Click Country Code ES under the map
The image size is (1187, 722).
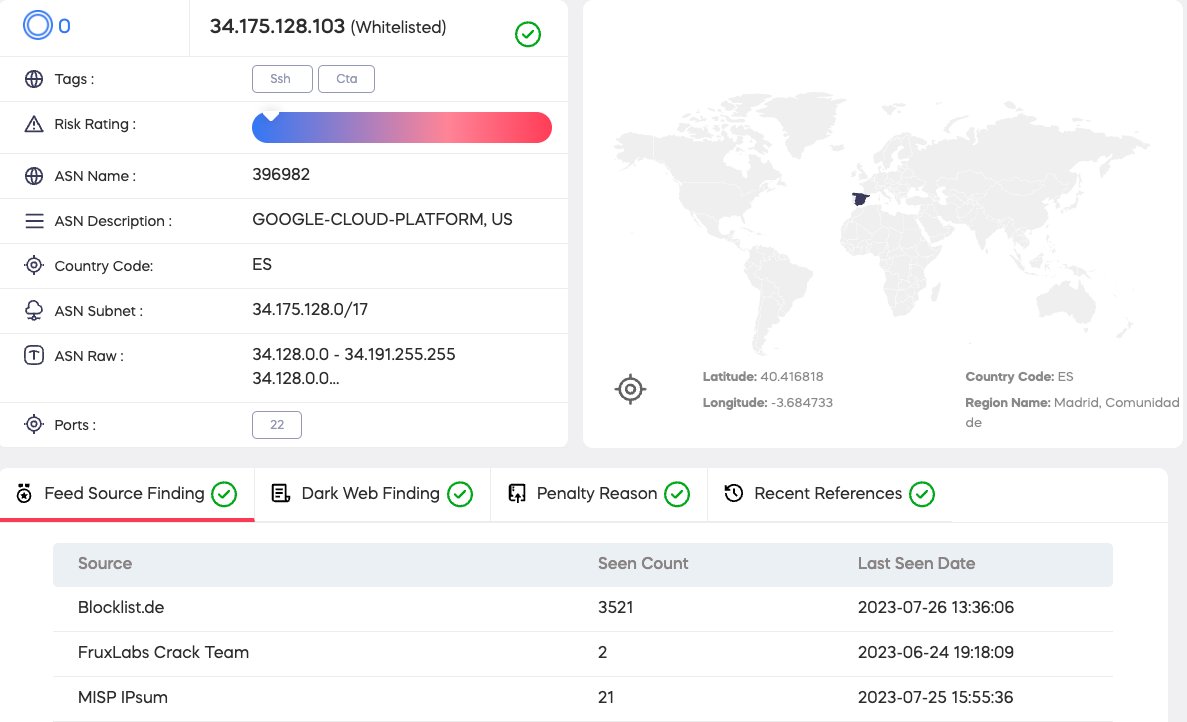[1019, 376]
